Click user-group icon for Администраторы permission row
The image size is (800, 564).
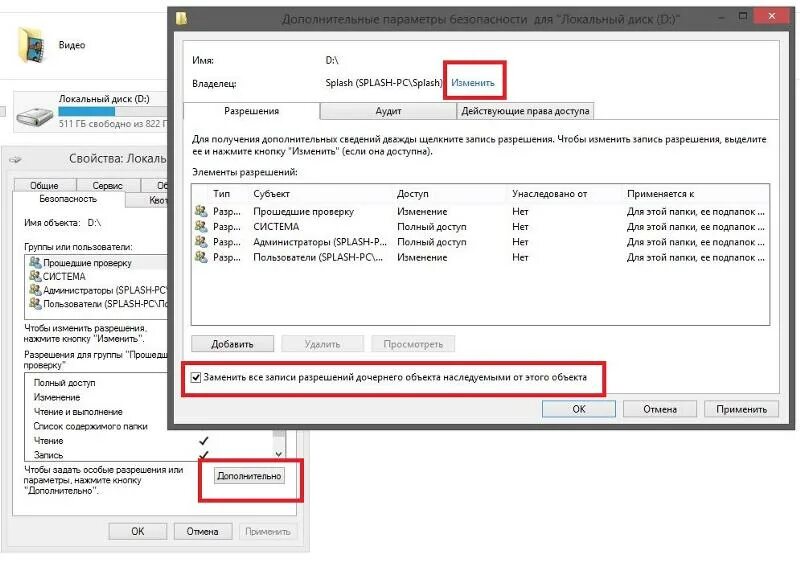point(201,241)
